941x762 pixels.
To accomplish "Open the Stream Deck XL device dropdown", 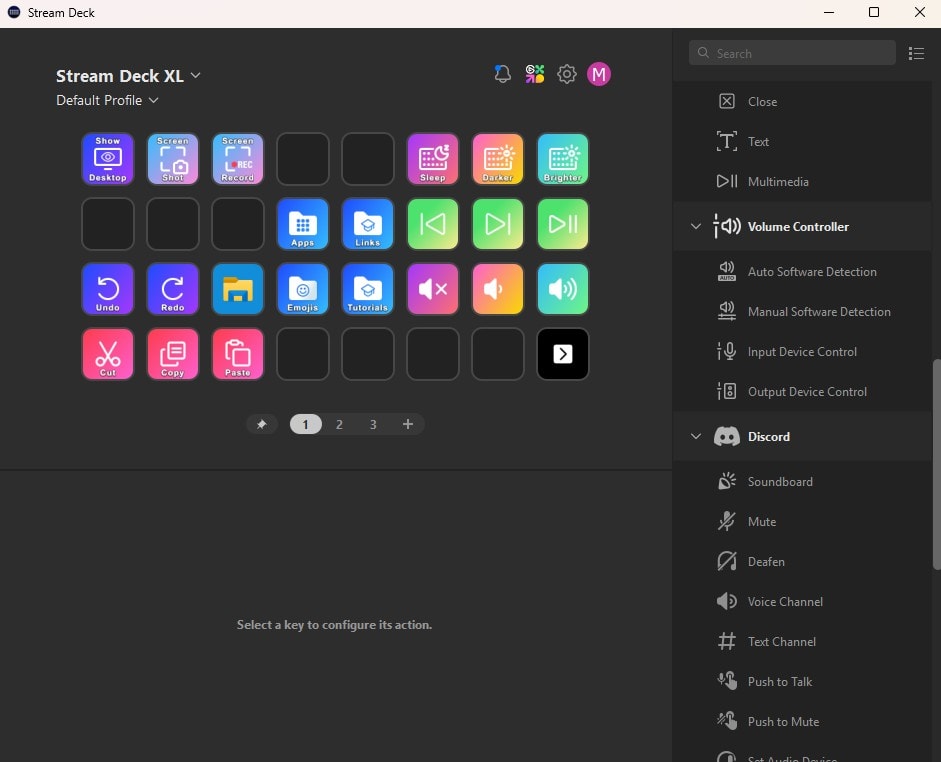I will click(128, 76).
